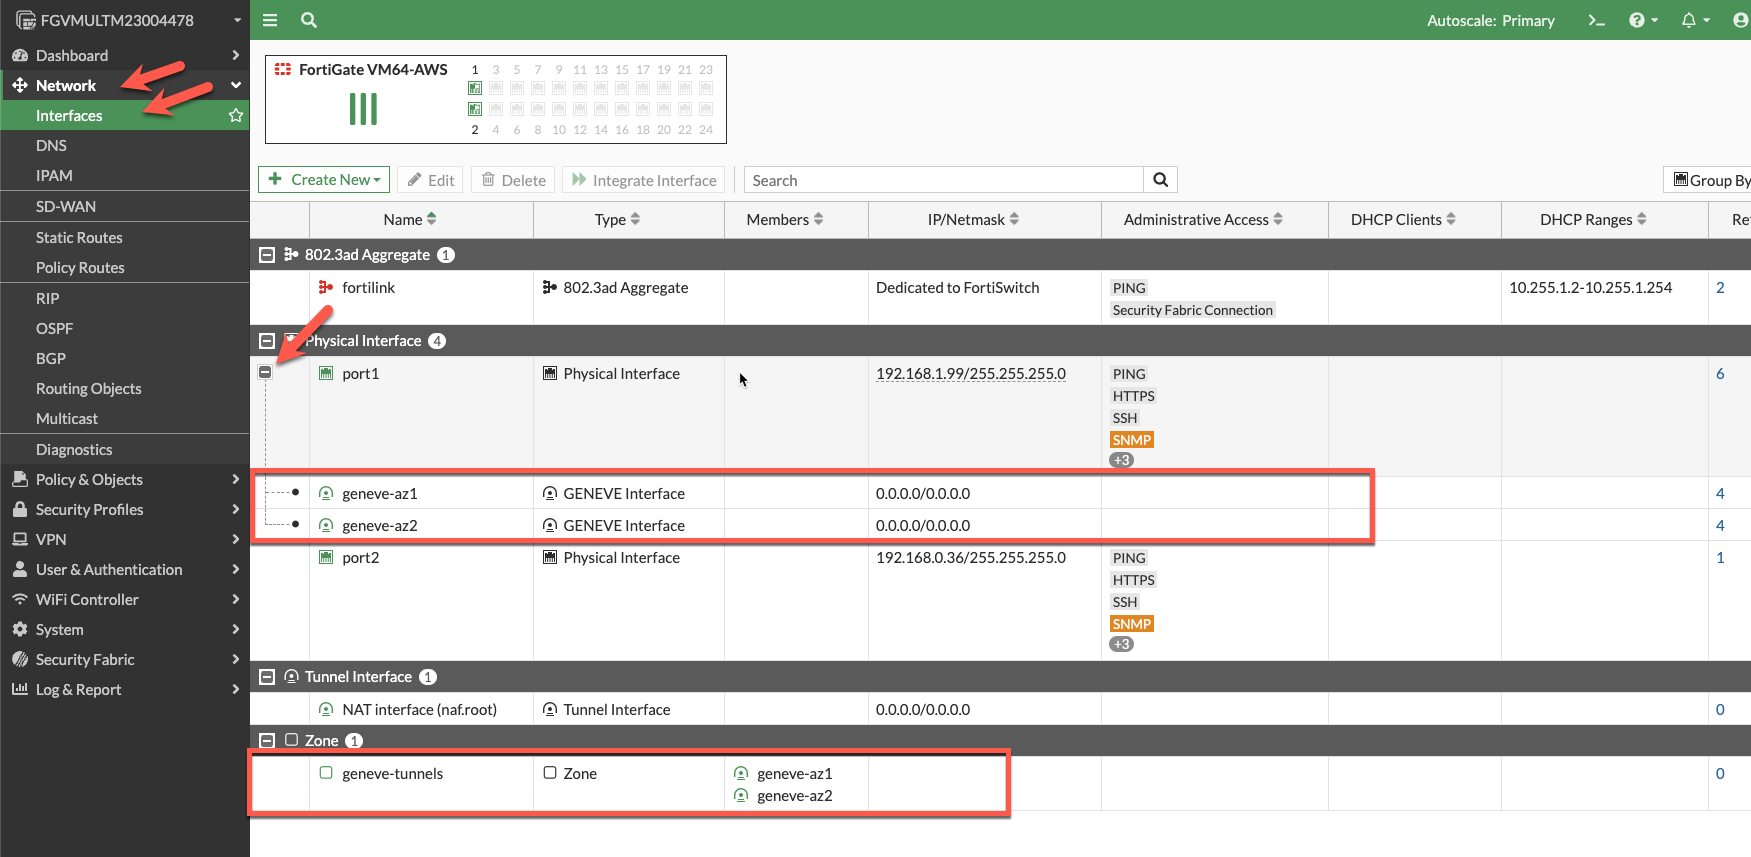This screenshot has width=1751, height=857.
Task: Open the Create New dropdown
Action: pyautogui.click(x=324, y=180)
